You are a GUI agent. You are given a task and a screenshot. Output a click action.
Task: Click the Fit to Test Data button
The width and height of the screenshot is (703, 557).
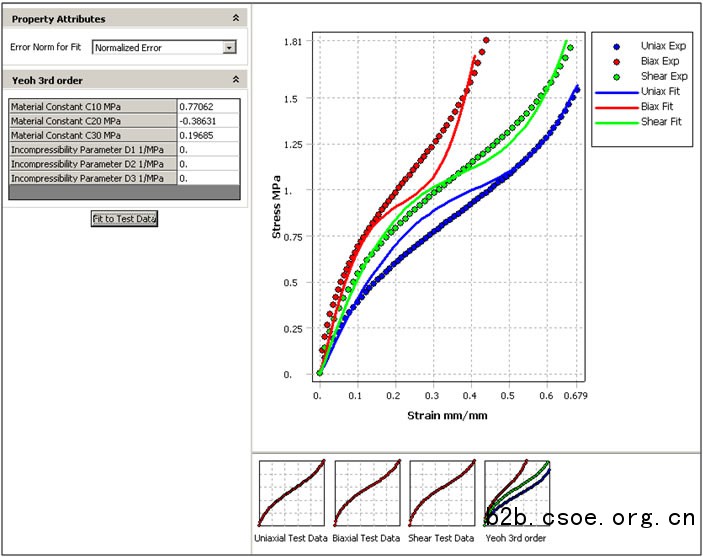[x=125, y=218]
